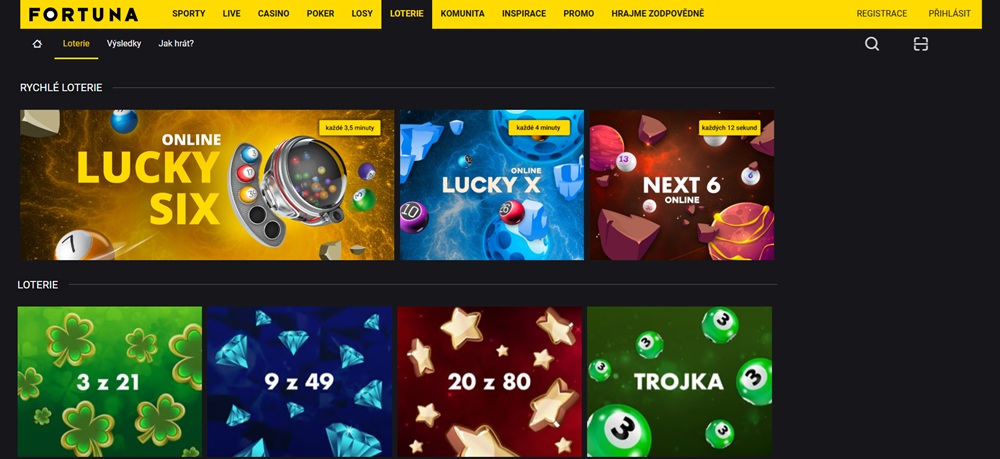
Task: Click the ticket scan icon
Action: pyautogui.click(x=920, y=44)
